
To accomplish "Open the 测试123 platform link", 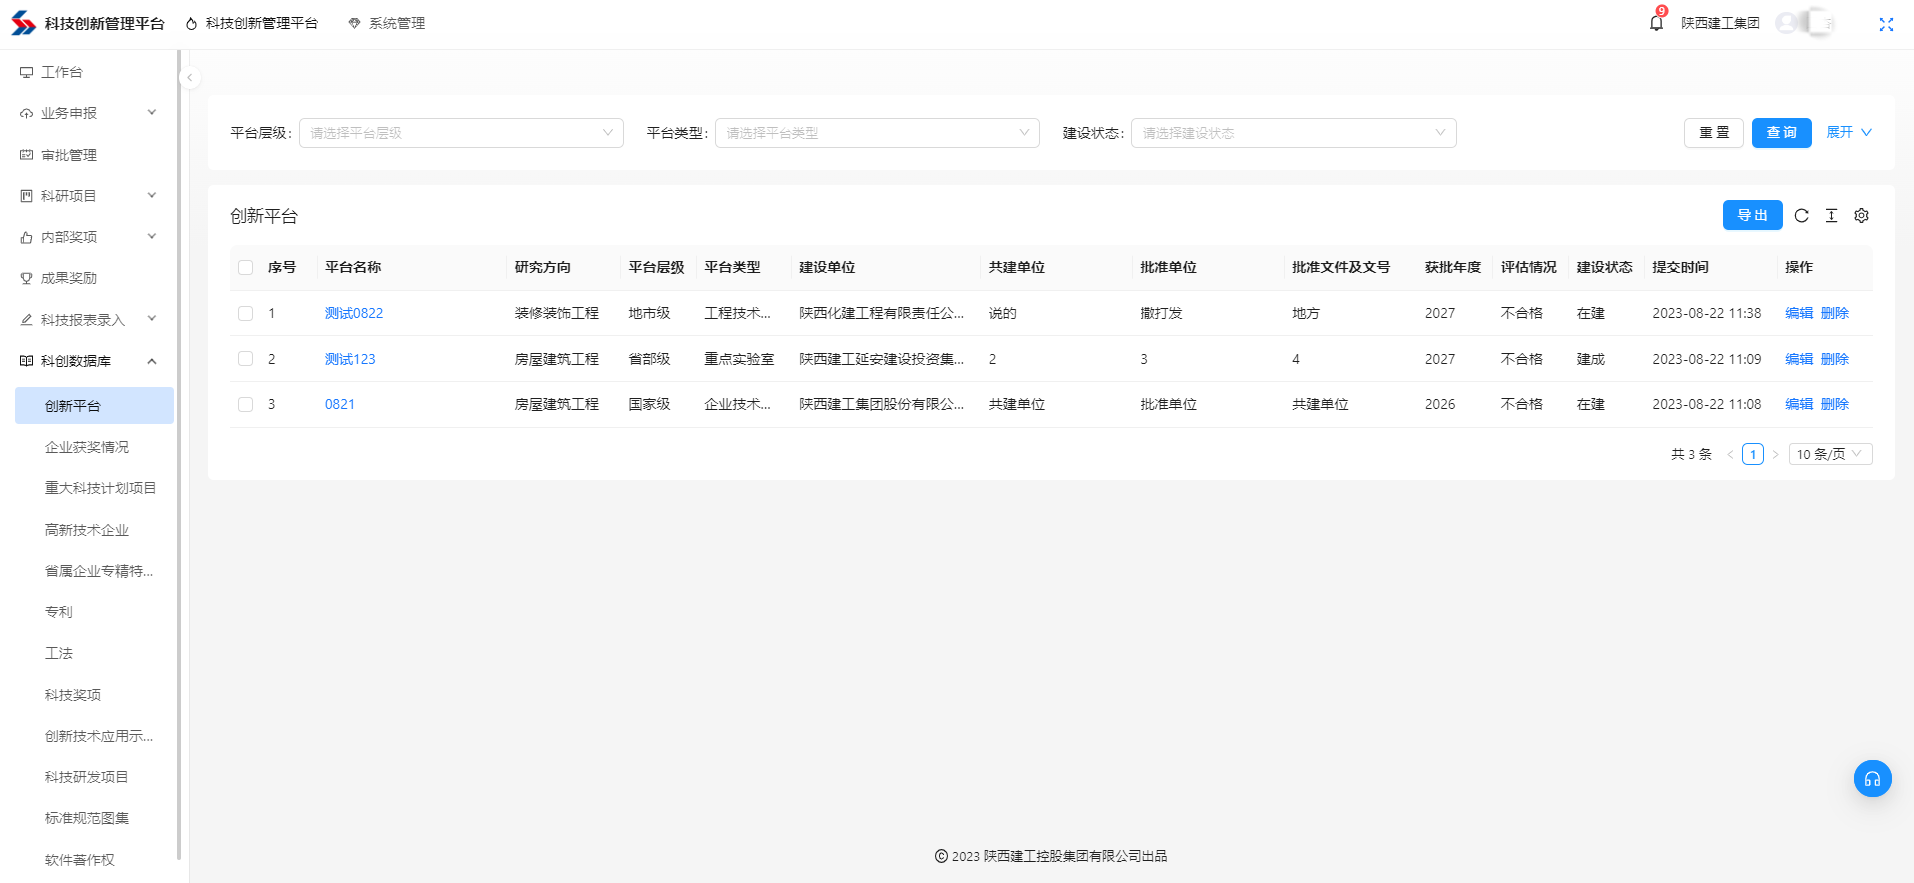I will (350, 359).
